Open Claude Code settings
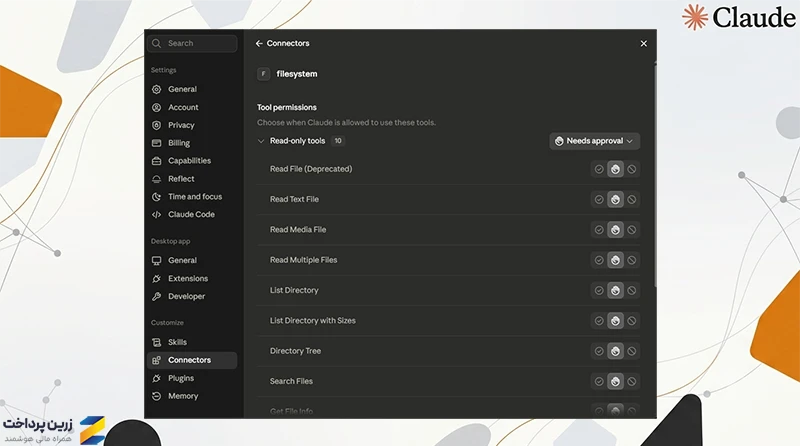This screenshot has width=800, height=446. point(192,215)
